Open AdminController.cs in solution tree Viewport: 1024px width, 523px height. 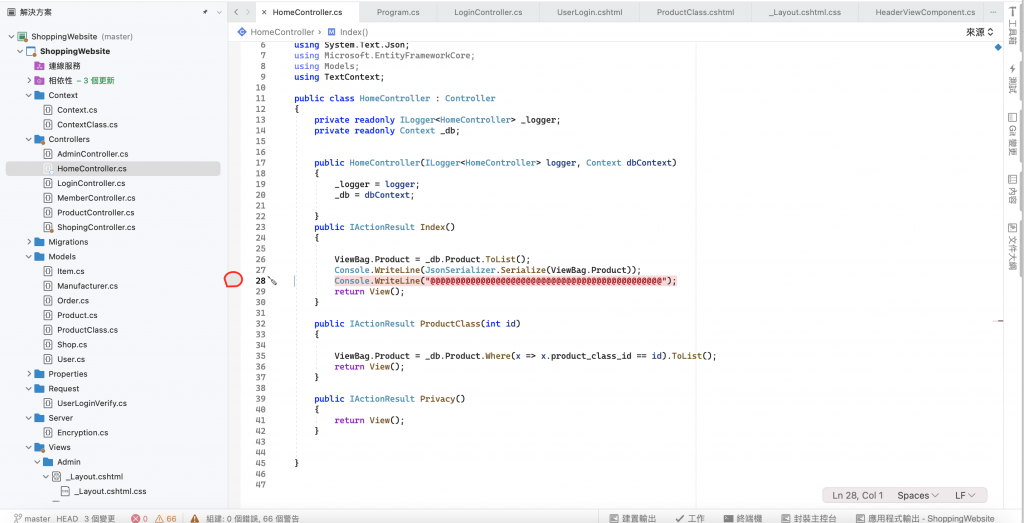pyautogui.click(x=93, y=154)
